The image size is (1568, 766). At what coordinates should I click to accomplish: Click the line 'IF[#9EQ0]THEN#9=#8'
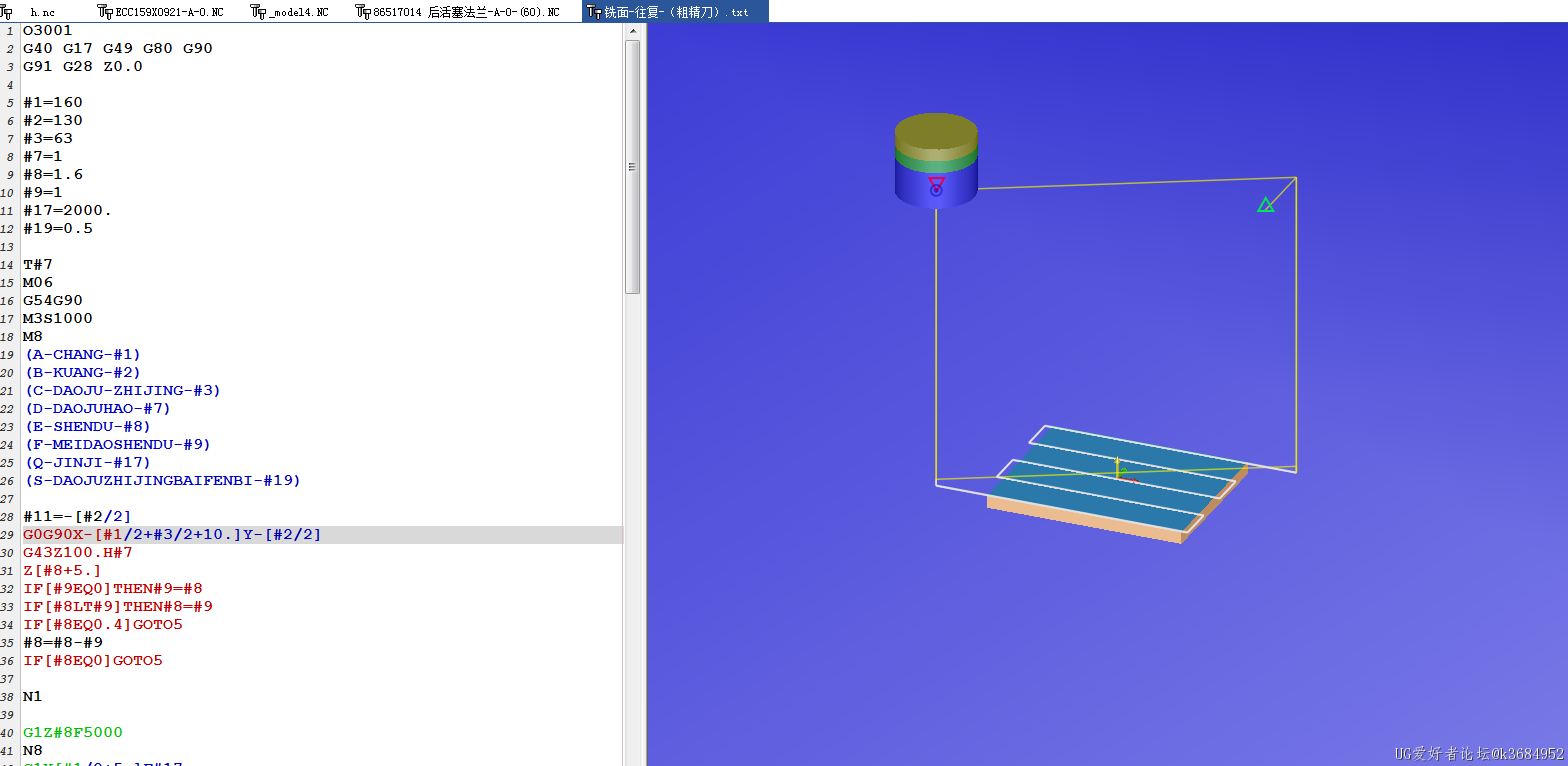(x=113, y=588)
